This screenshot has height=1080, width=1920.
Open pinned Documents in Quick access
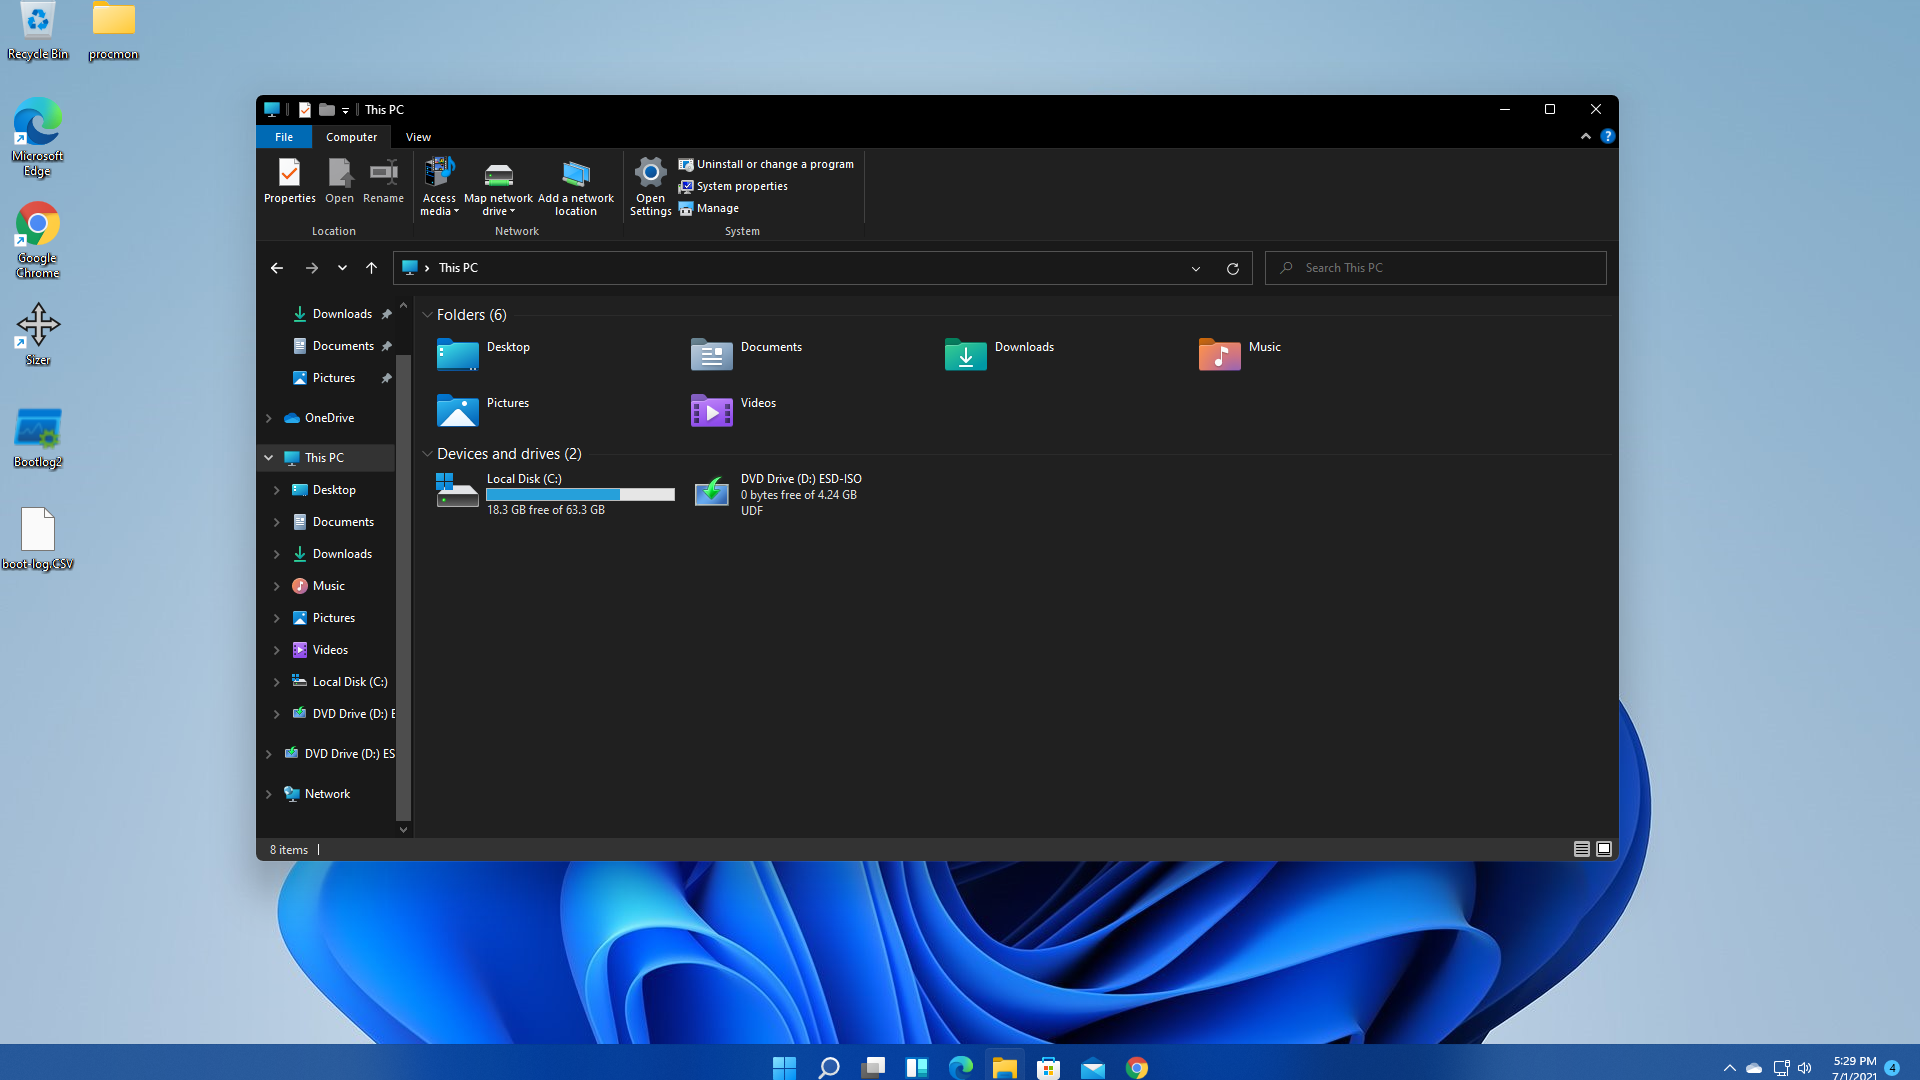(341, 346)
